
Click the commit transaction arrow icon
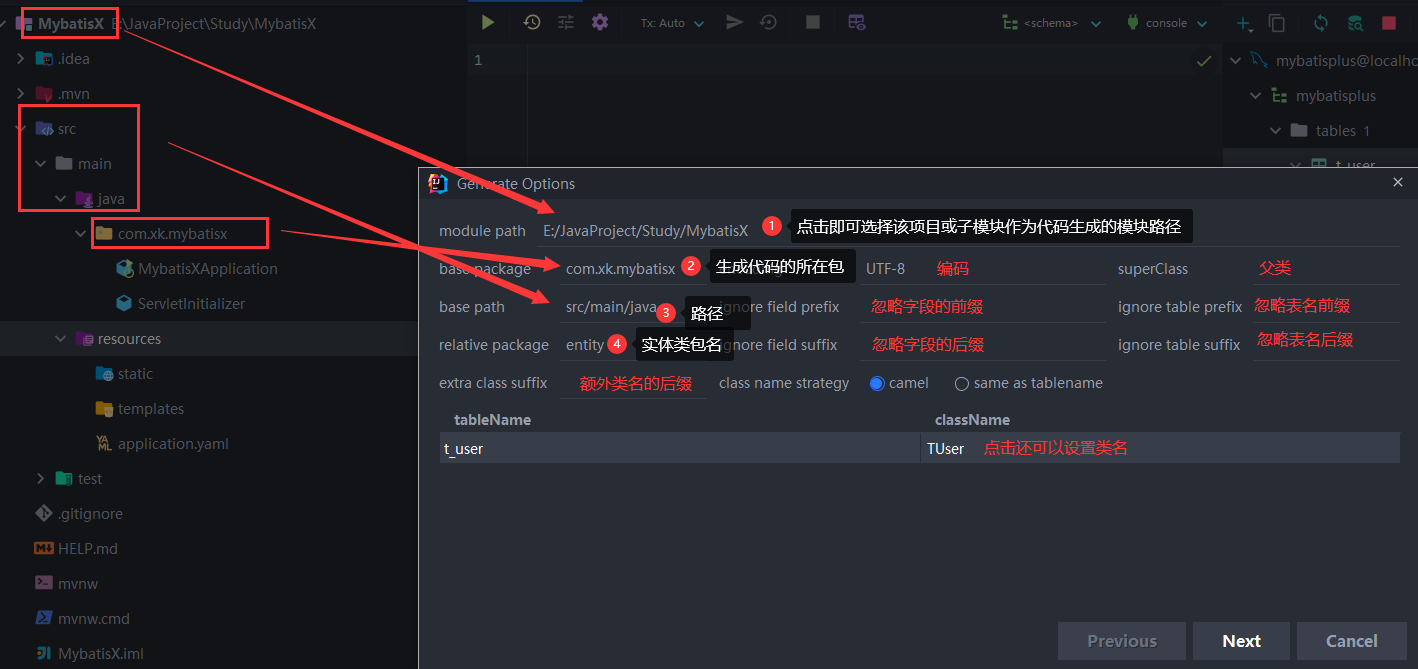[735, 22]
